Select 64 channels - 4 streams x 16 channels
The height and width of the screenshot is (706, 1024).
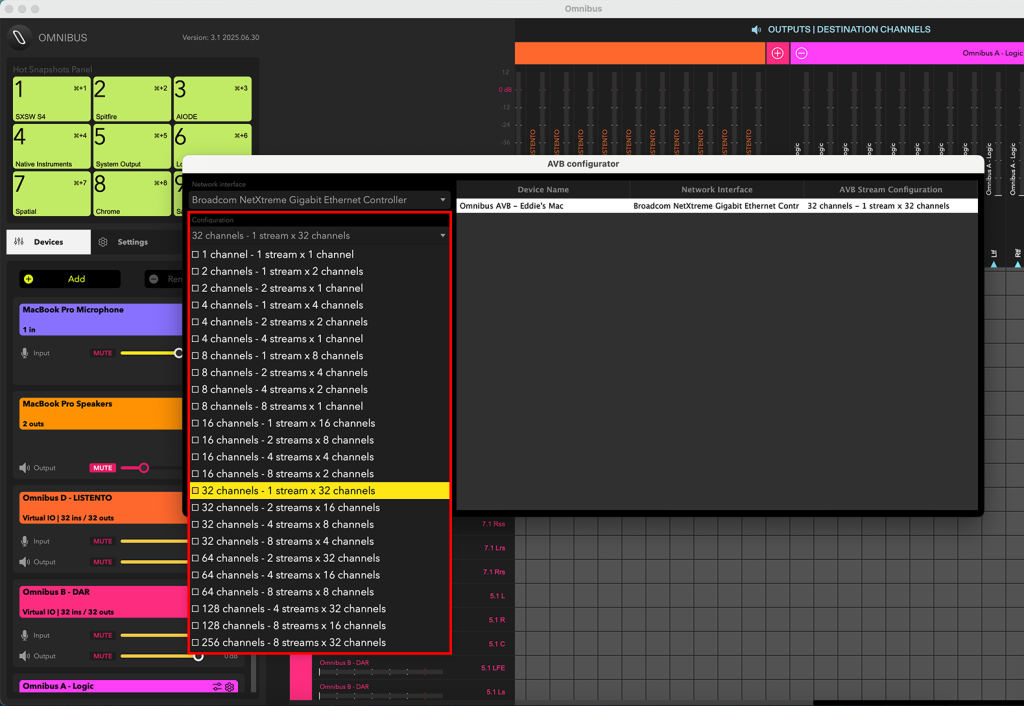(x=319, y=575)
